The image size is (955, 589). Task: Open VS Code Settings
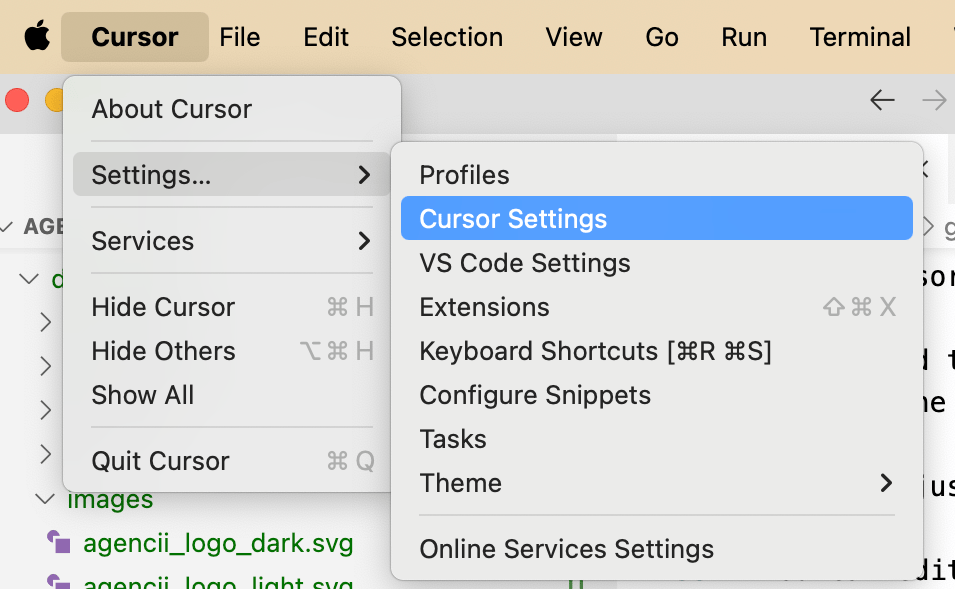(x=657, y=263)
